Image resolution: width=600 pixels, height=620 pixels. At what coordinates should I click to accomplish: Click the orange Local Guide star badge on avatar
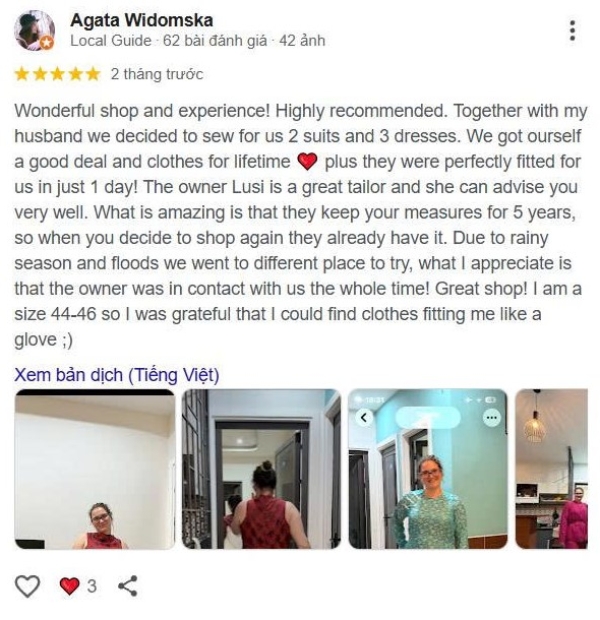click(47, 43)
